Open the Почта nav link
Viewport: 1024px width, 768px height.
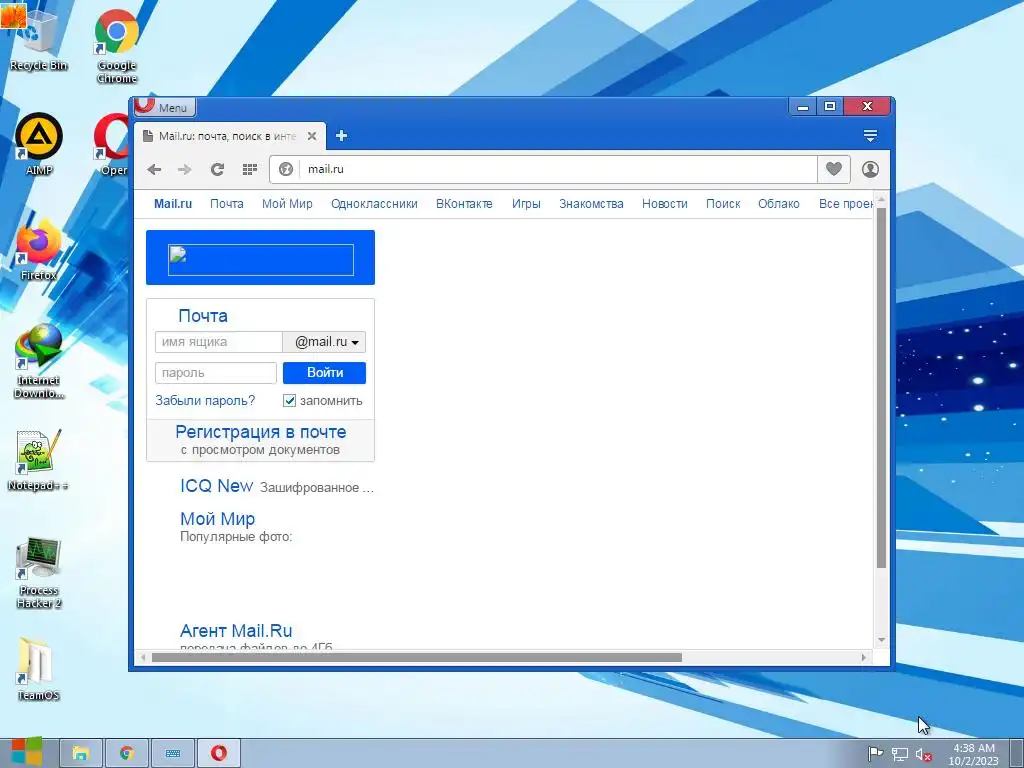(x=227, y=204)
